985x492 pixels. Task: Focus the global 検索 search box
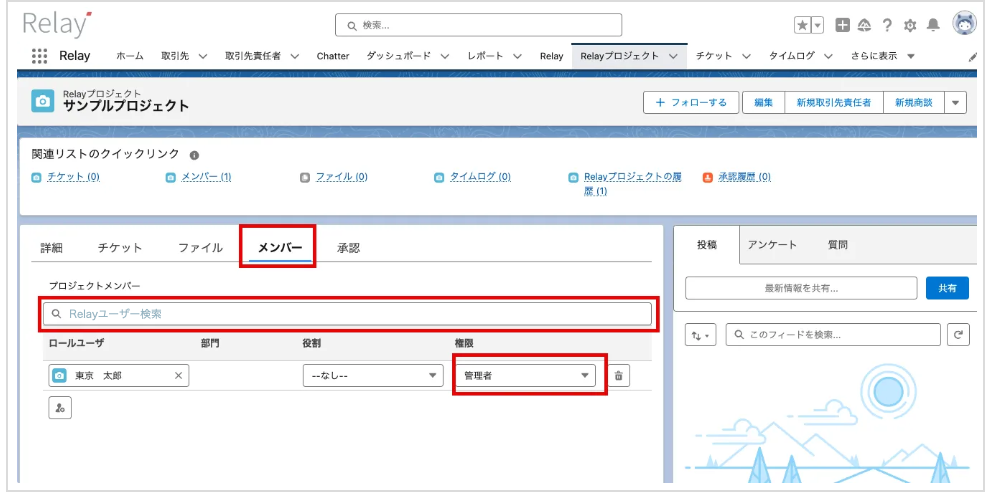tap(479, 25)
